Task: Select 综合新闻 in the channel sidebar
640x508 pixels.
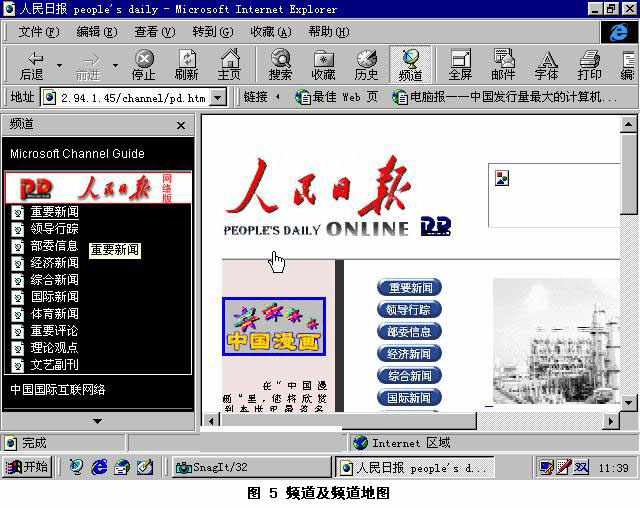Action: point(54,280)
